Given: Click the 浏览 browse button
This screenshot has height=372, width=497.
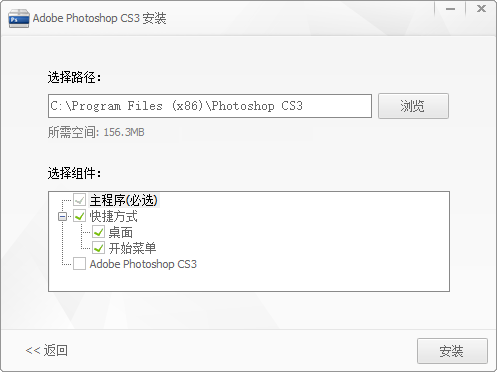Looking at the screenshot, I should [x=413, y=106].
